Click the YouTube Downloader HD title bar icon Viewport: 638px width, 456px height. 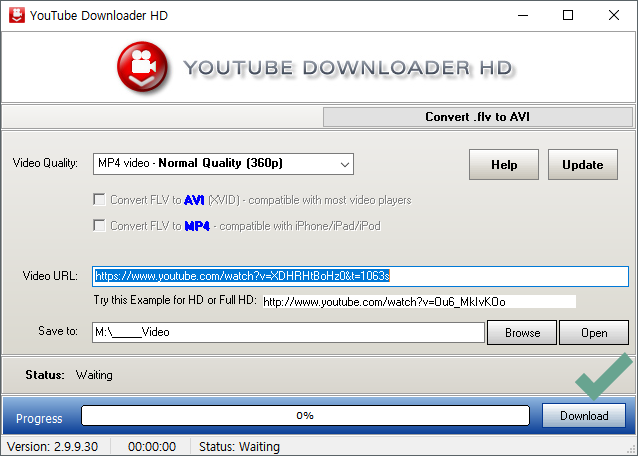[x=17, y=15]
